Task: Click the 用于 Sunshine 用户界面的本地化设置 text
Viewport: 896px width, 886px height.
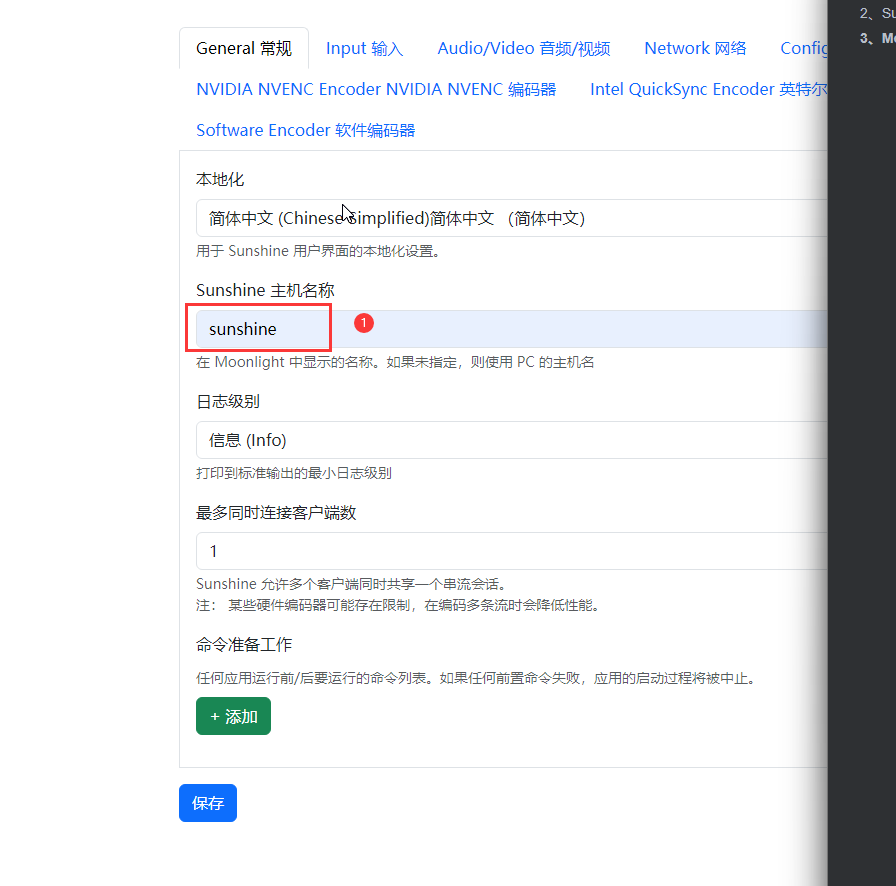Action: click(318, 251)
